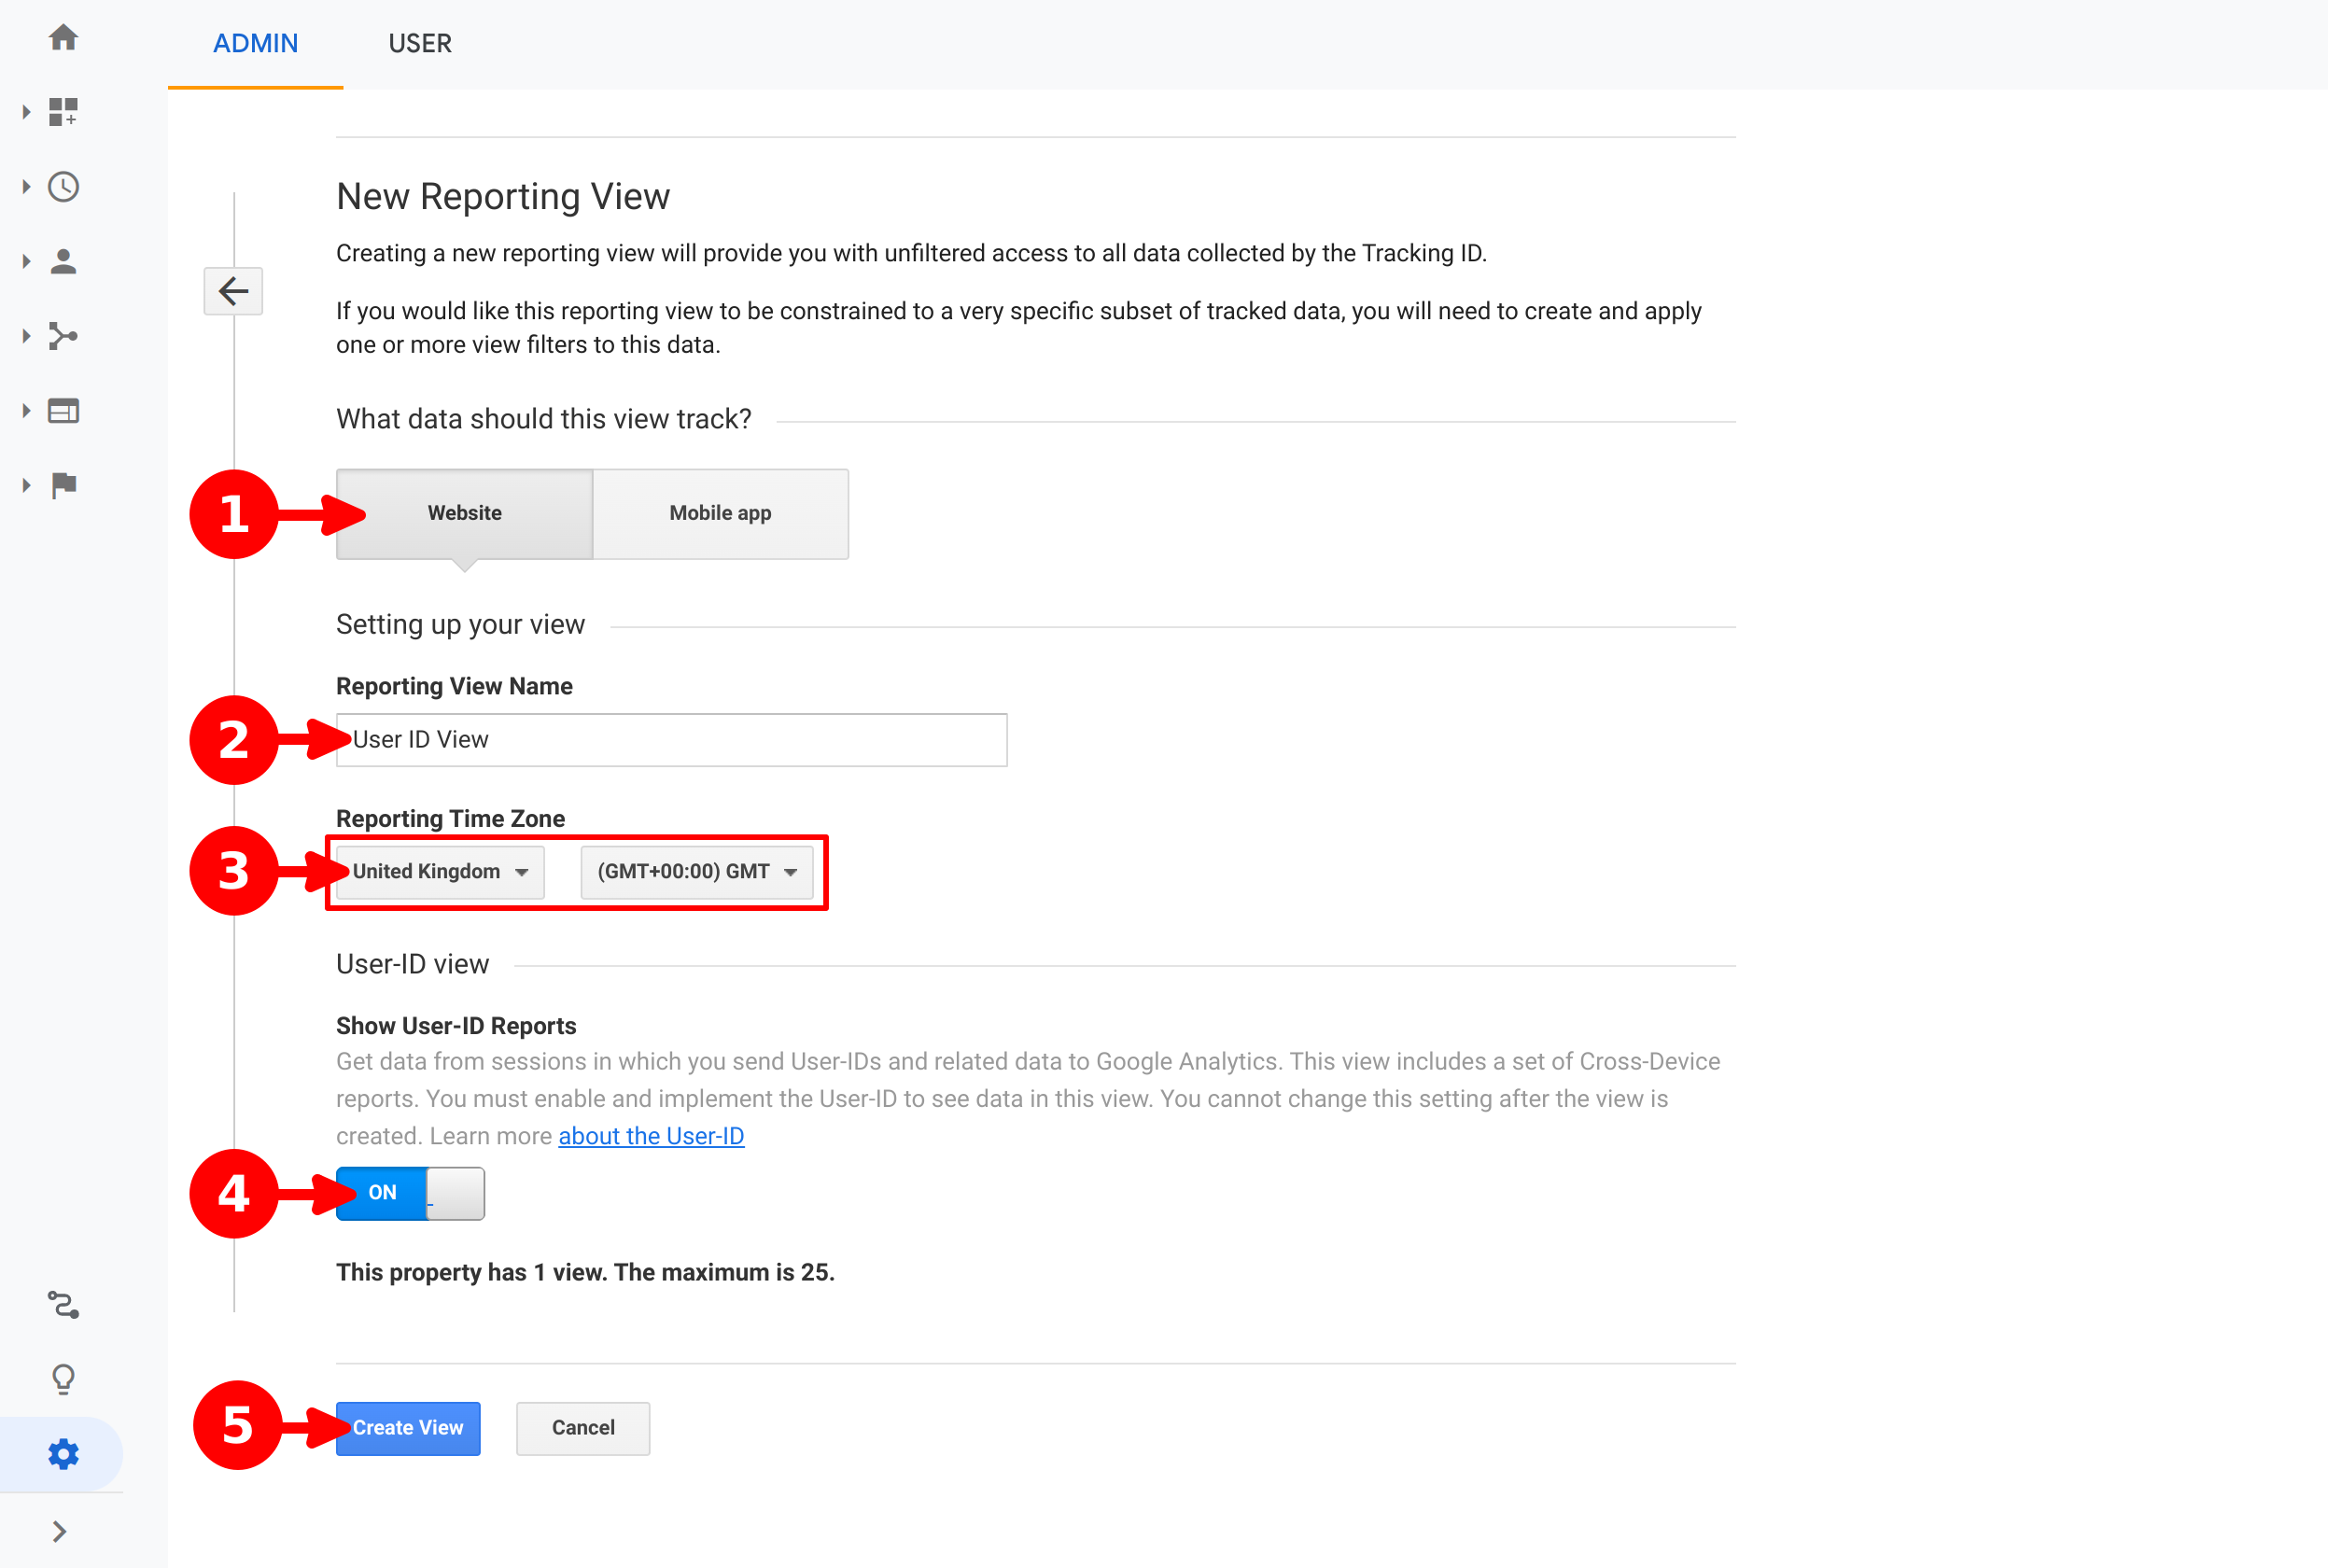Open the Acquisition icon in sidebar

63,336
